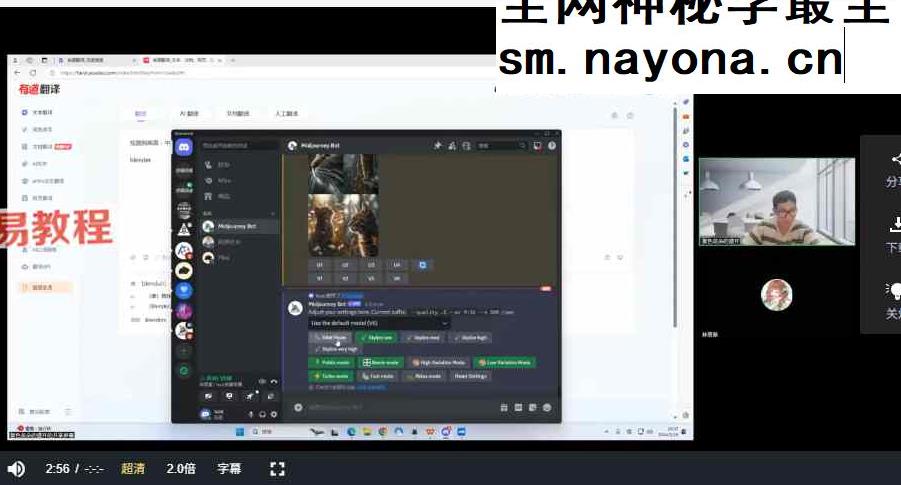
Task: Disconnect from the voice call icon
Action: [x=274, y=382]
